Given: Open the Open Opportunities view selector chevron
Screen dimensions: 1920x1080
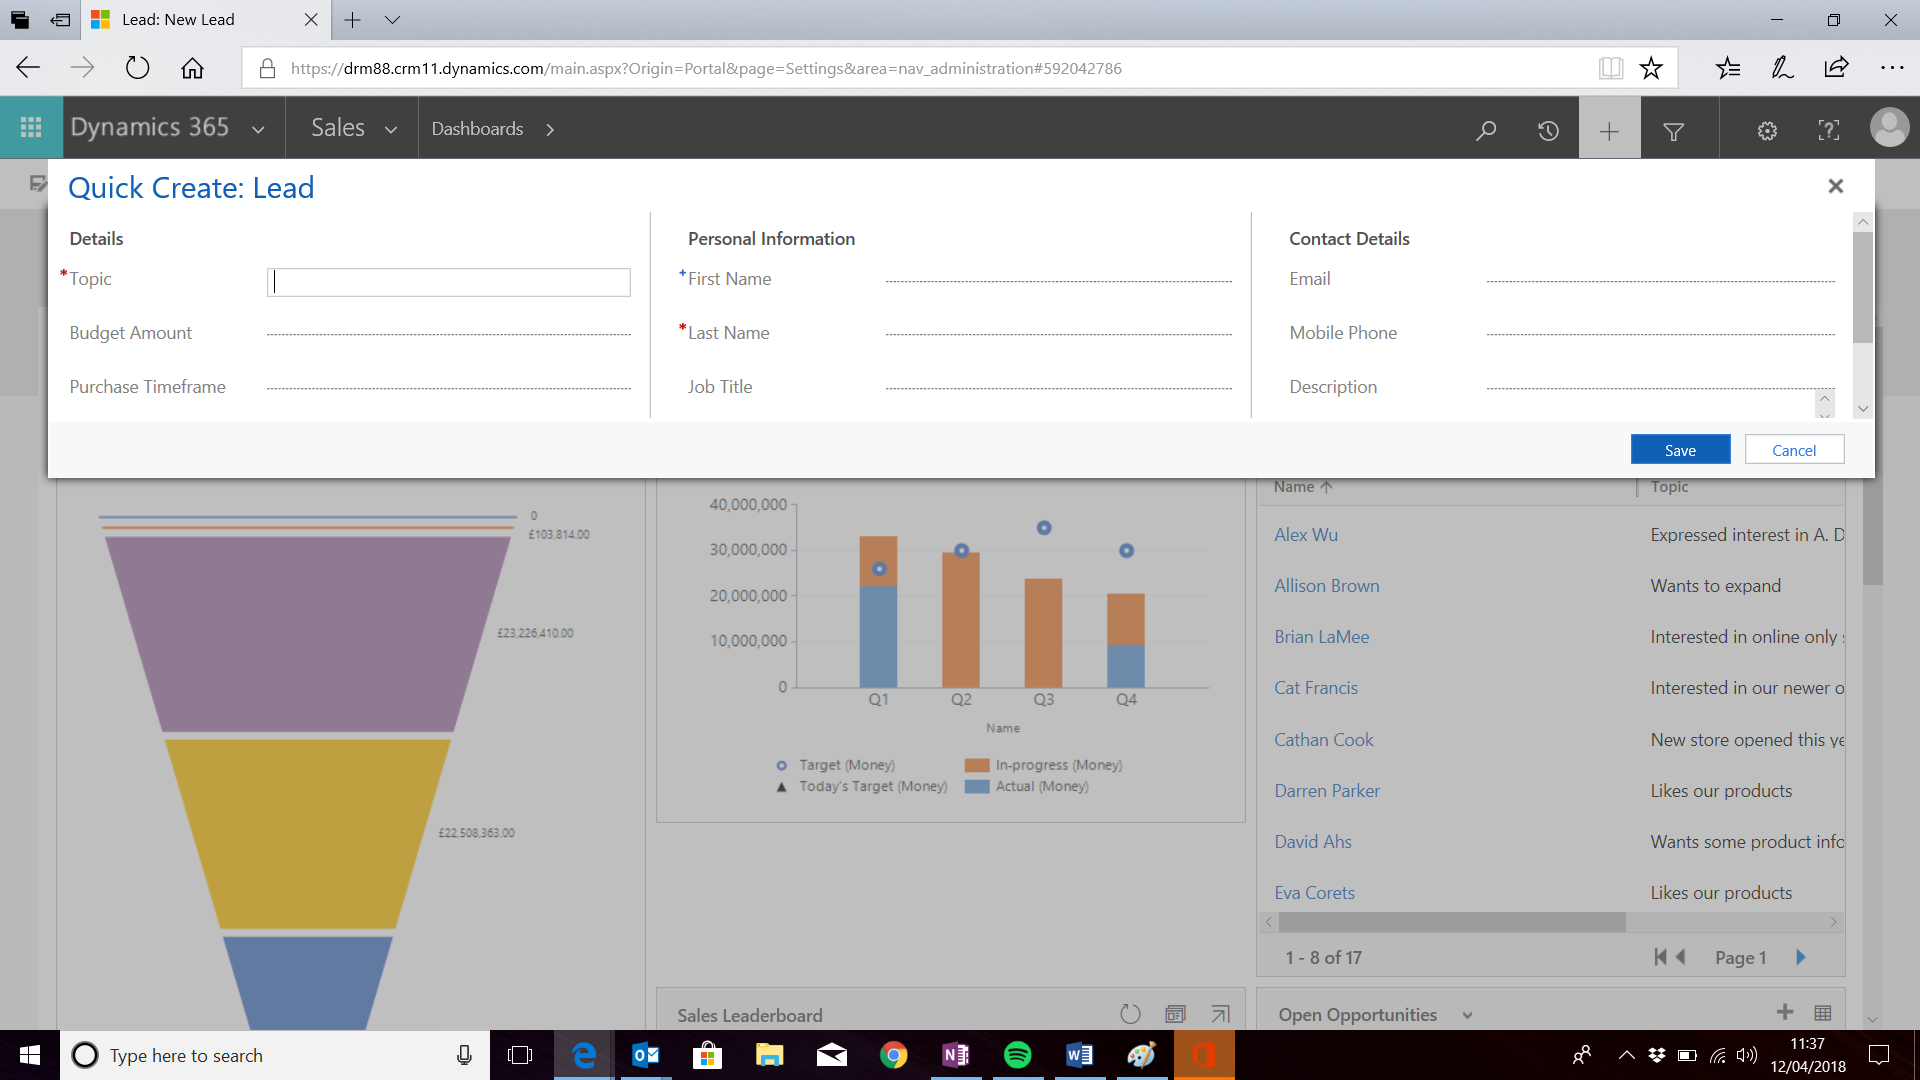Looking at the screenshot, I should point(1467,1015).
